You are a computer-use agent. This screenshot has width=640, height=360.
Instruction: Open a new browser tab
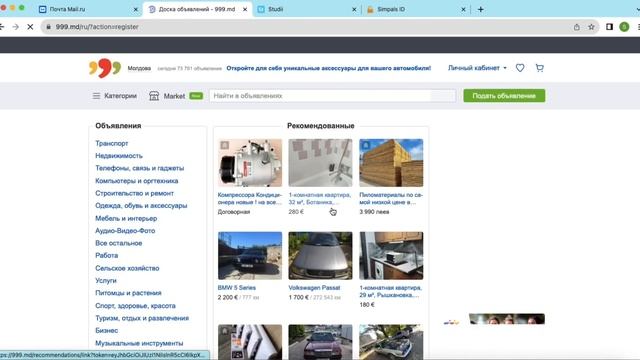(480, 9)
